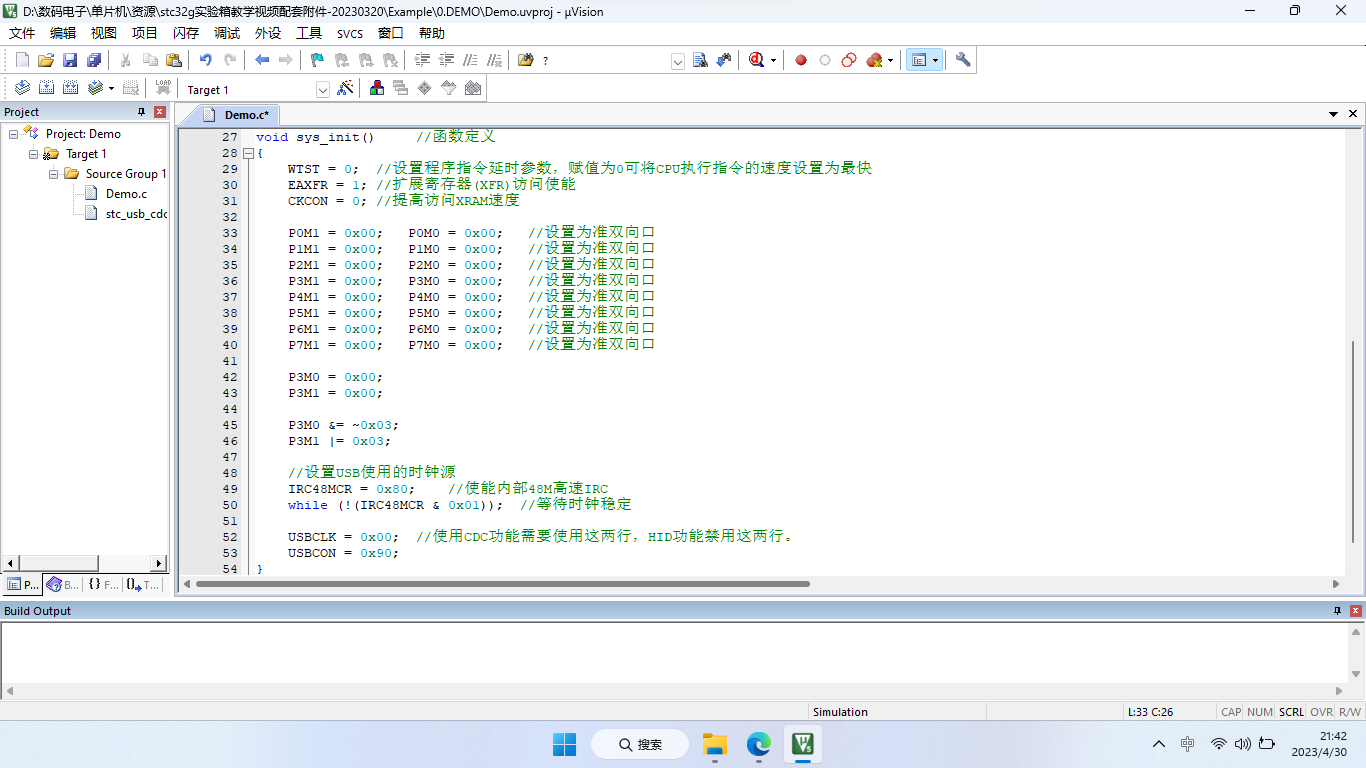Open Find in Files icon

[526, 60]
